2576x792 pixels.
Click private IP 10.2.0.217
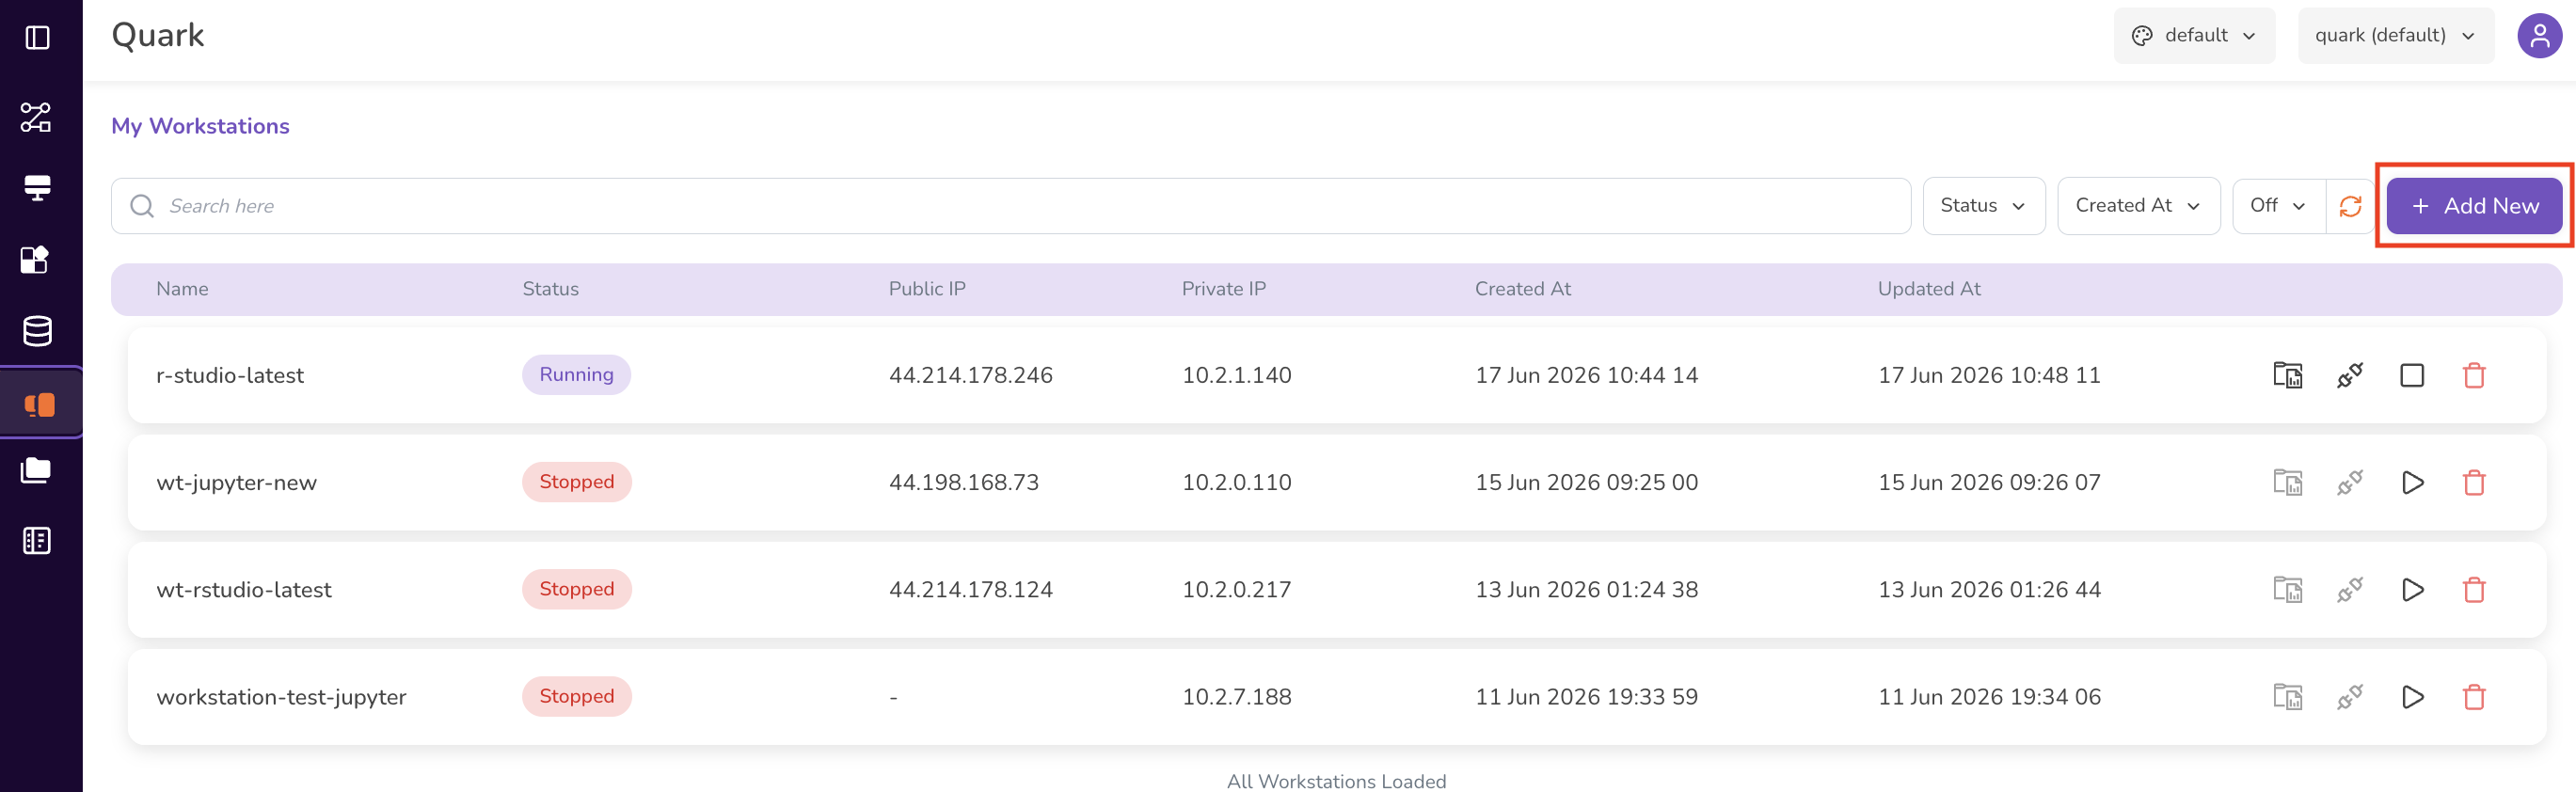[x=1236, y=589]
